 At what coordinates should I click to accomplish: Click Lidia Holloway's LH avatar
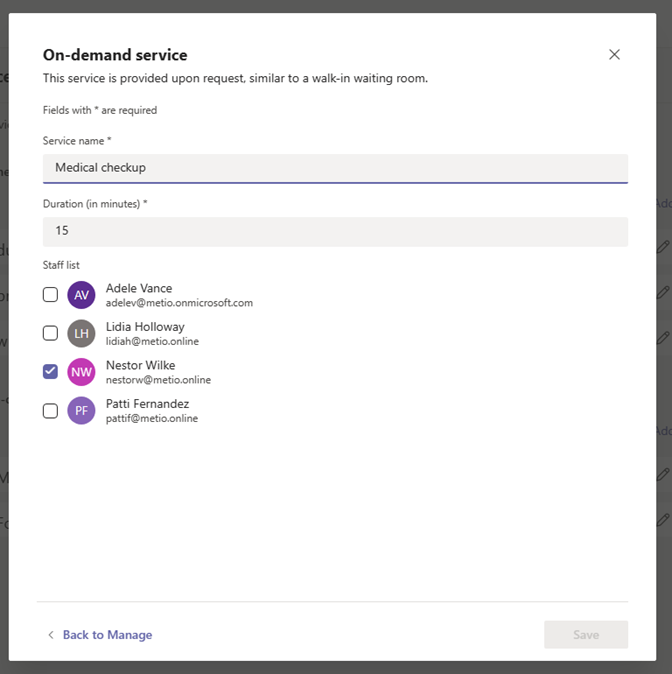pos(81,333)
